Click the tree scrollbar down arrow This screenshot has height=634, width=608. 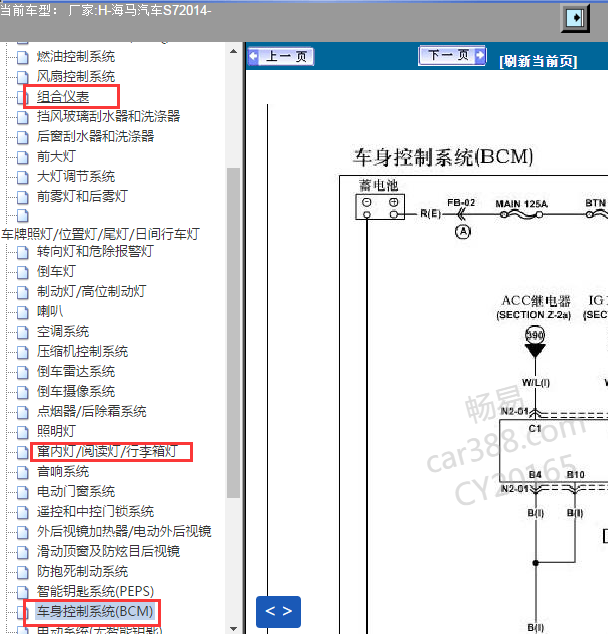pos(233,628)
